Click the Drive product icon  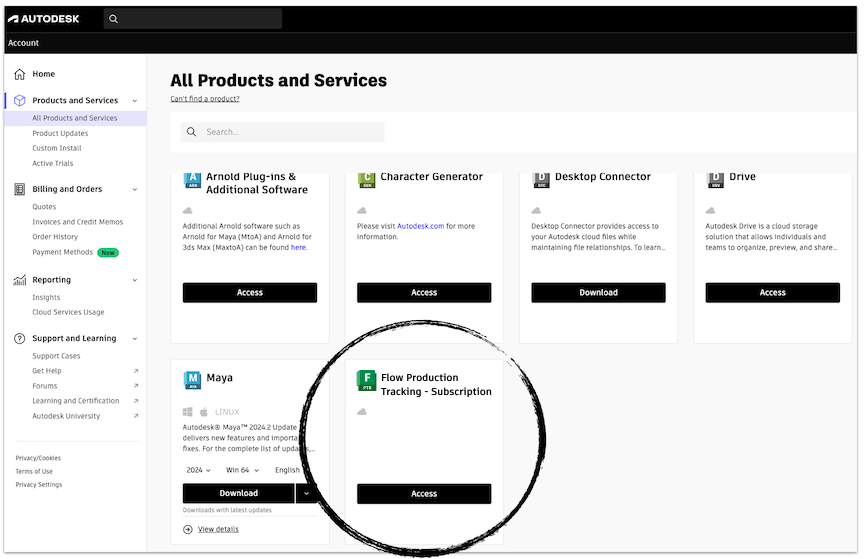[x=715, y=180]
